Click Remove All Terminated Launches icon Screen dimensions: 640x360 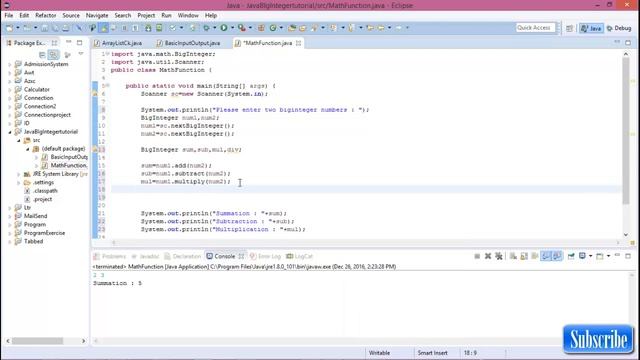(x=499, y=256)
